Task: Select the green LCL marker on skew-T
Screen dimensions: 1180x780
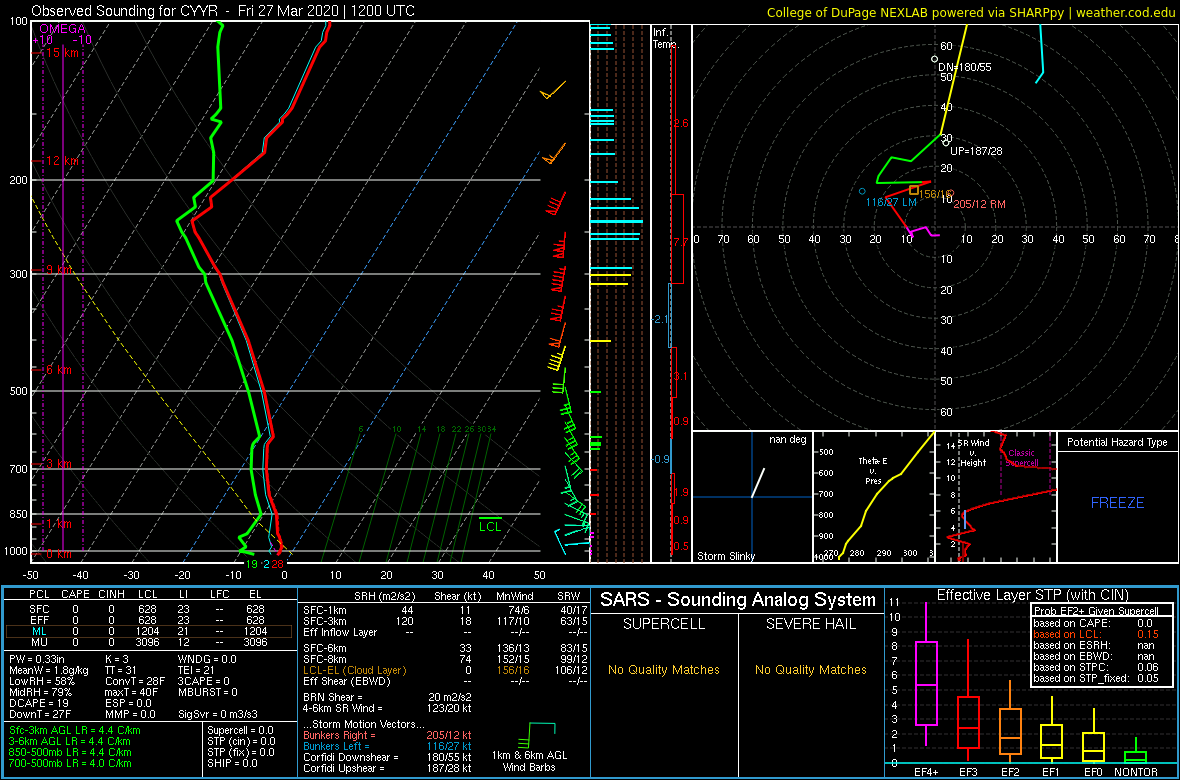Action: click(490, 526)
